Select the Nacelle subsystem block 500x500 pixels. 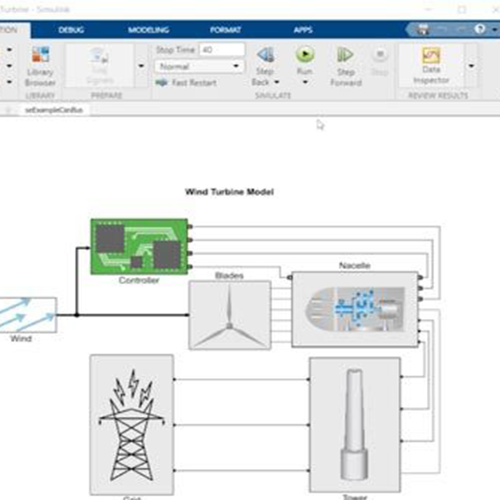(355, 310)
